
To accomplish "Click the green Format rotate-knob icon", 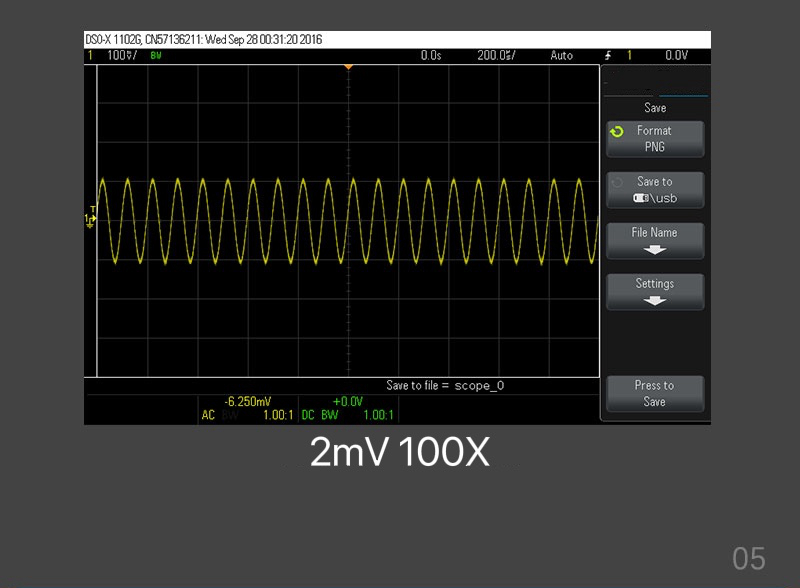I will [618, 131].
